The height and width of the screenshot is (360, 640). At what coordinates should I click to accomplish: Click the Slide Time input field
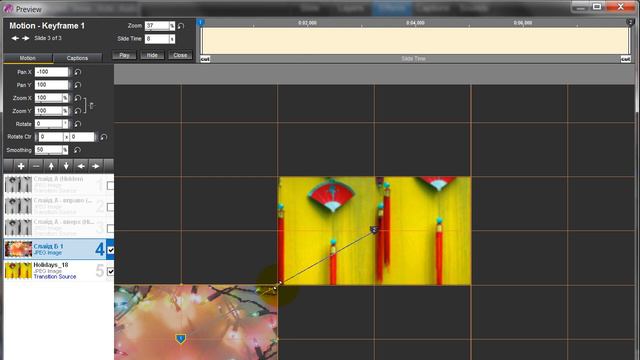[157, 39]
